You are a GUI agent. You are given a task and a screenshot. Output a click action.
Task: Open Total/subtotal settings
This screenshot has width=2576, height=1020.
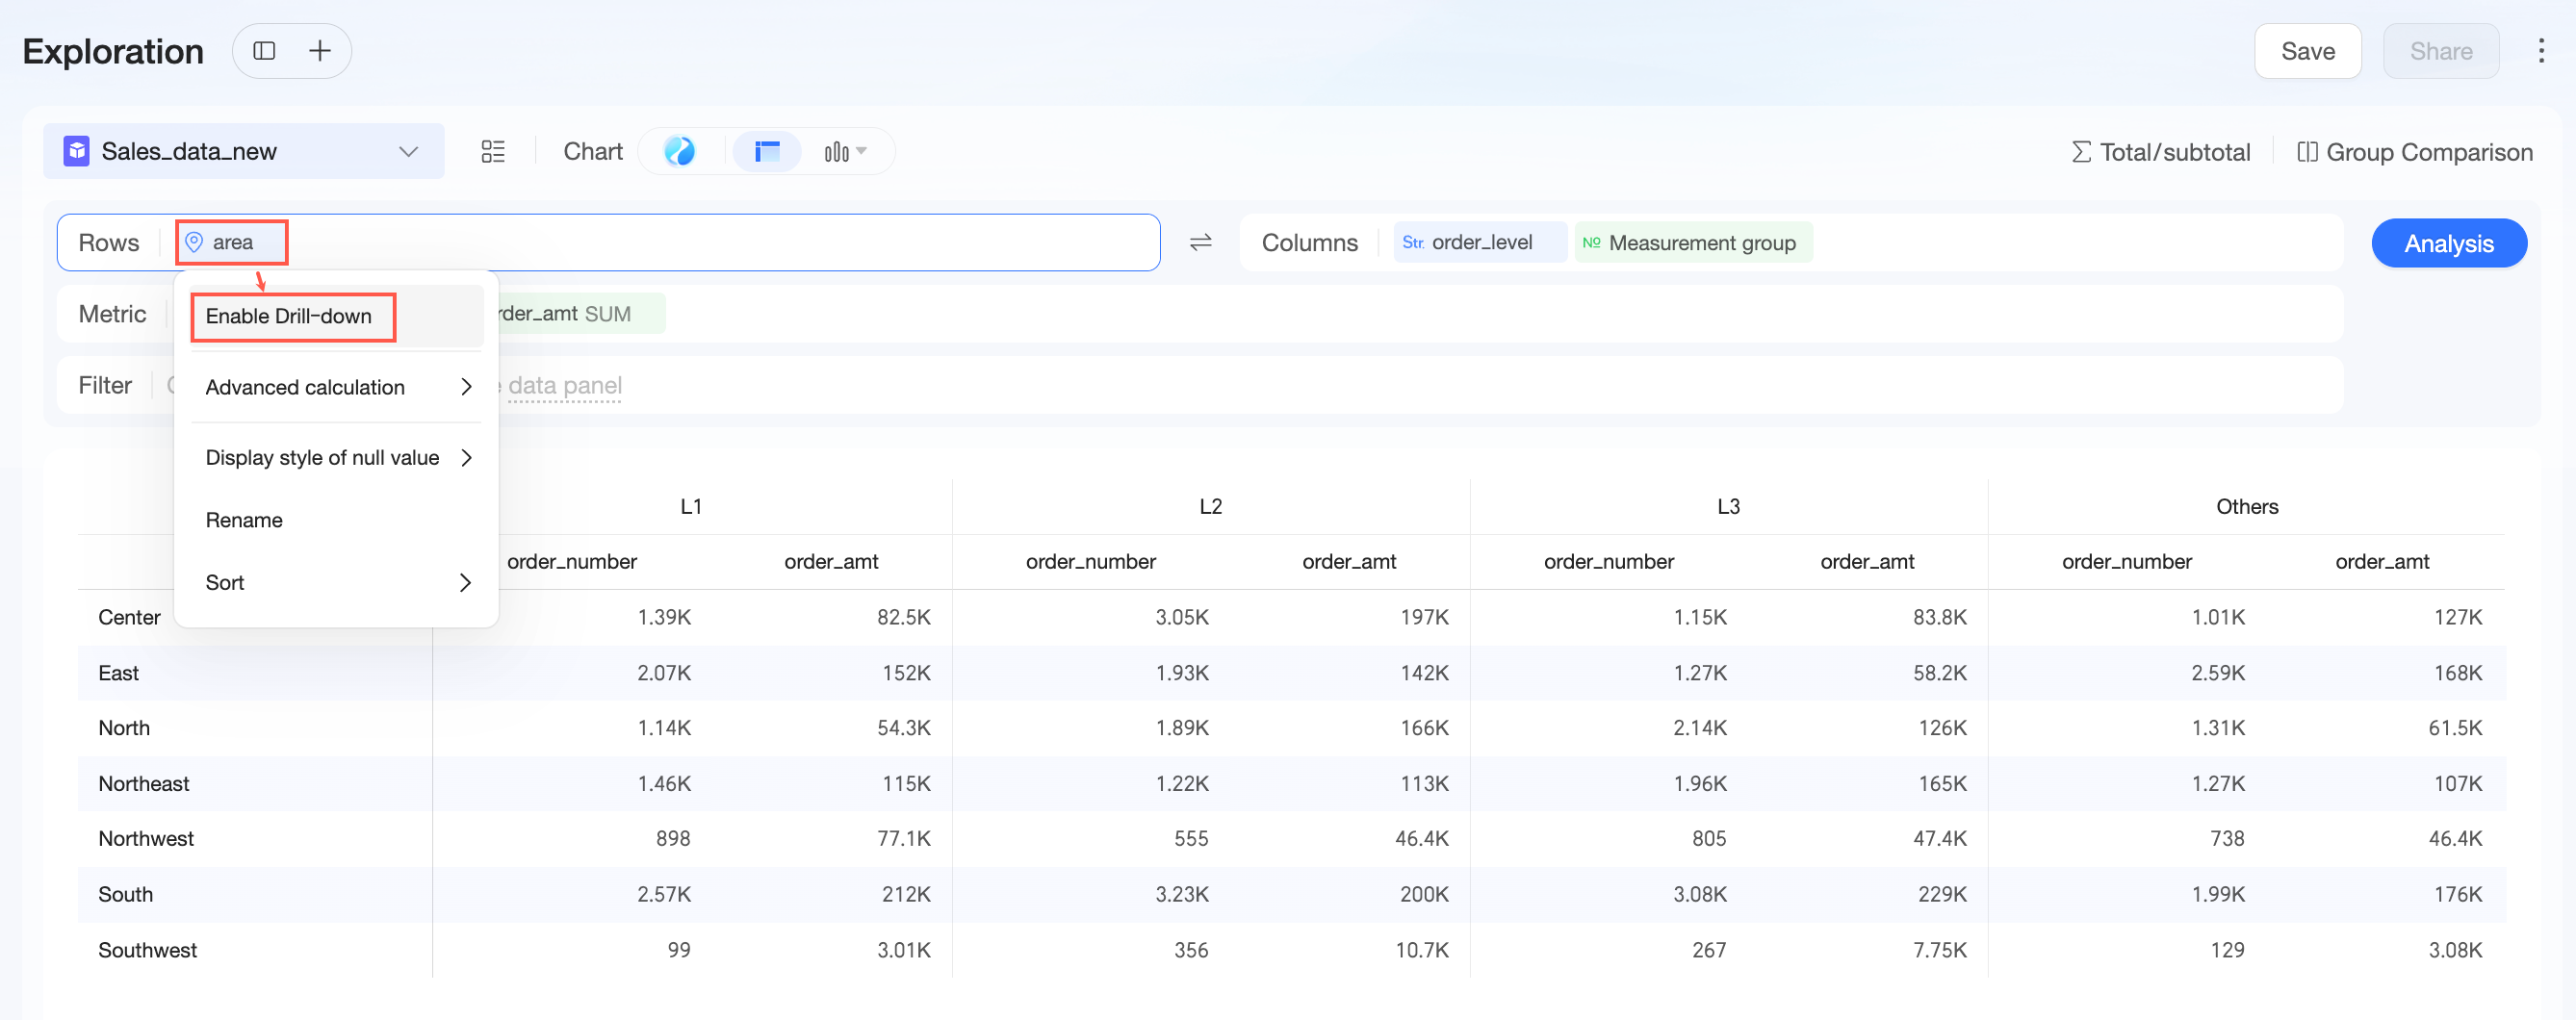(x=2161, y=152)
